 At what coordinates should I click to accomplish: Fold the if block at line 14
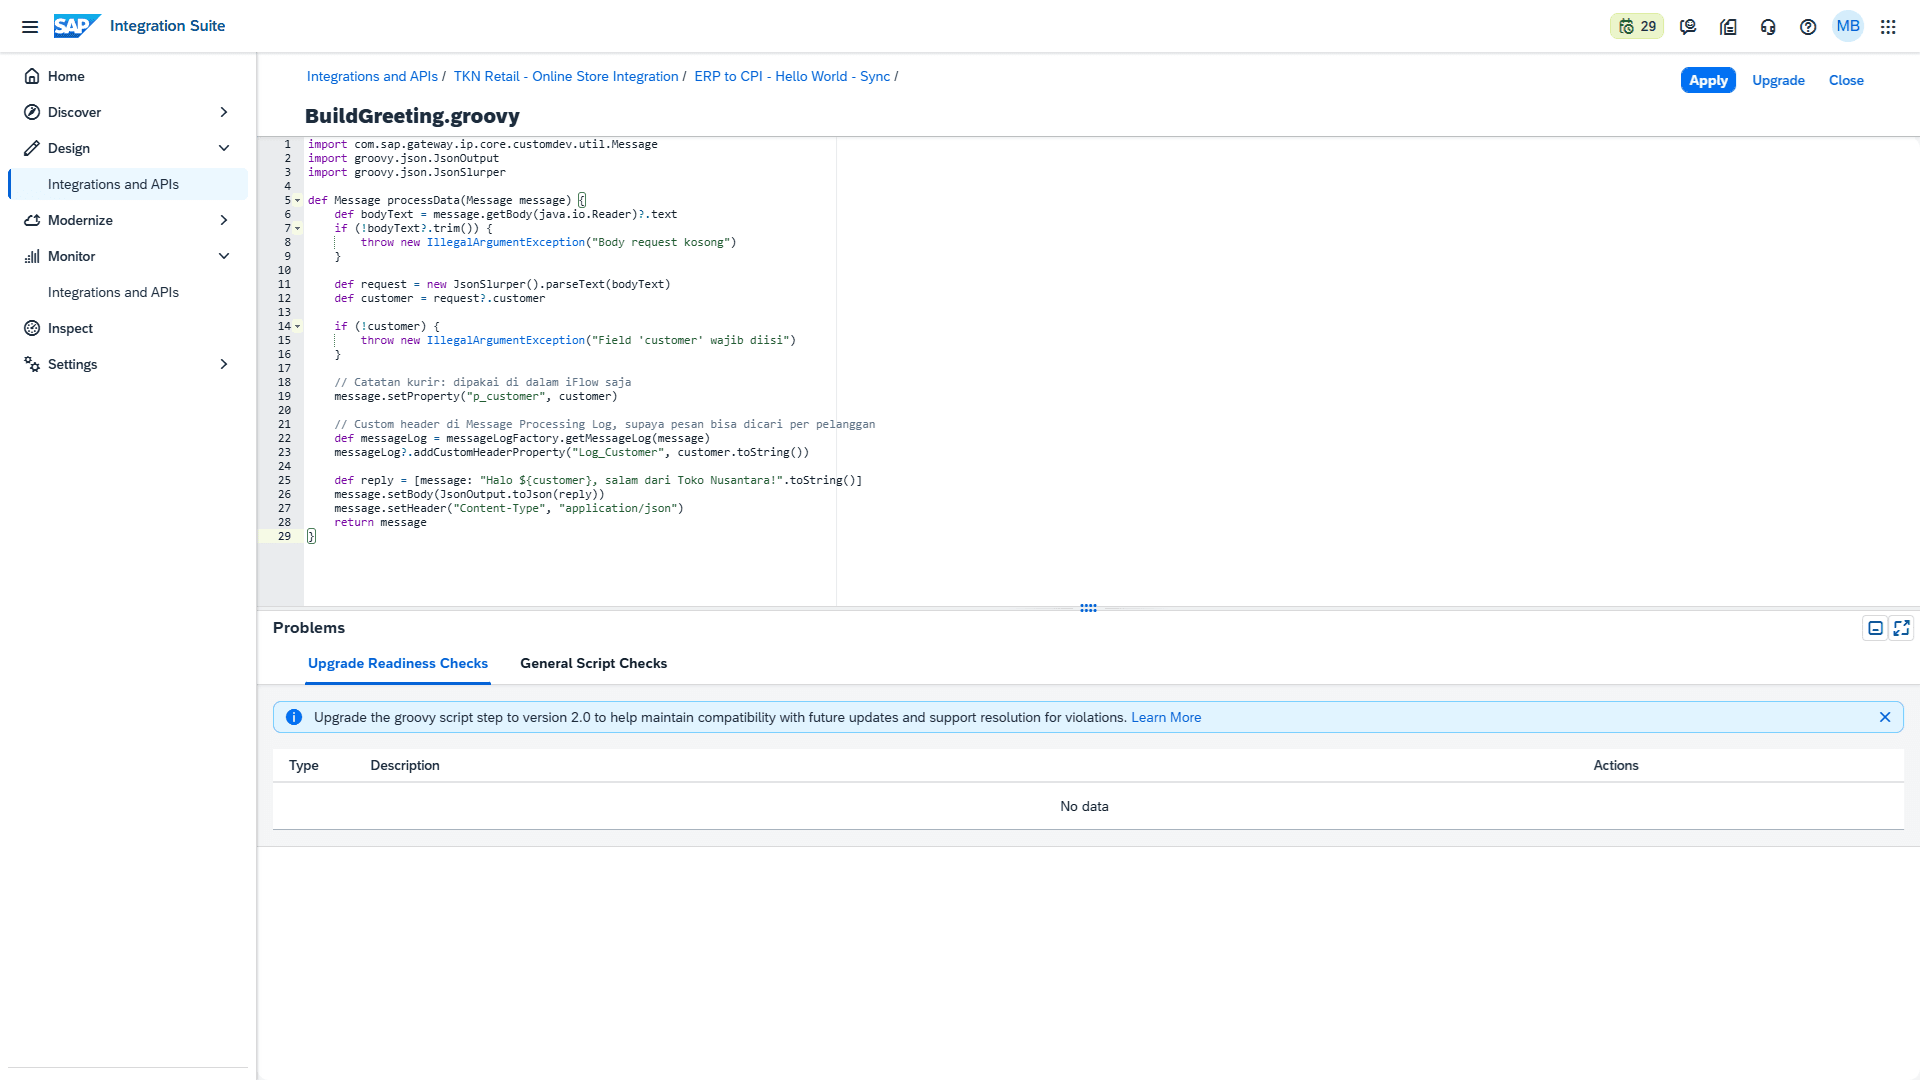[x=297, y=326]
